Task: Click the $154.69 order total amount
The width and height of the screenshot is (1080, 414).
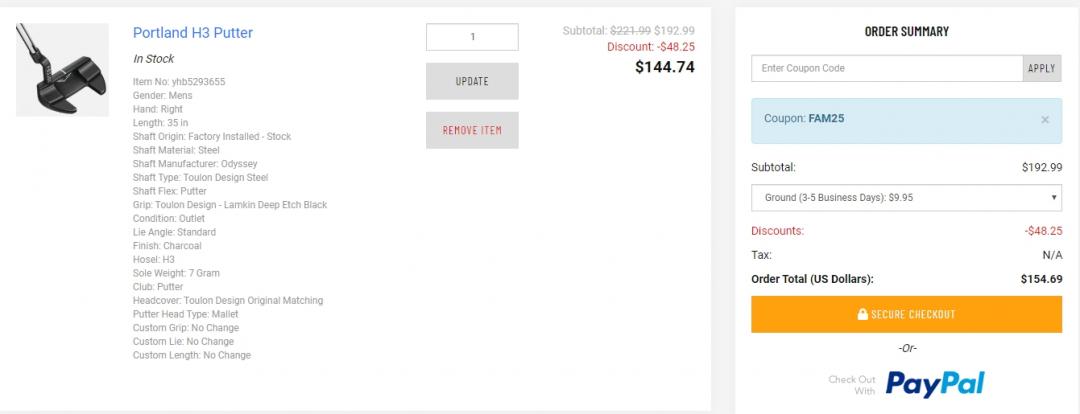Action: (x=1041, y=279)
